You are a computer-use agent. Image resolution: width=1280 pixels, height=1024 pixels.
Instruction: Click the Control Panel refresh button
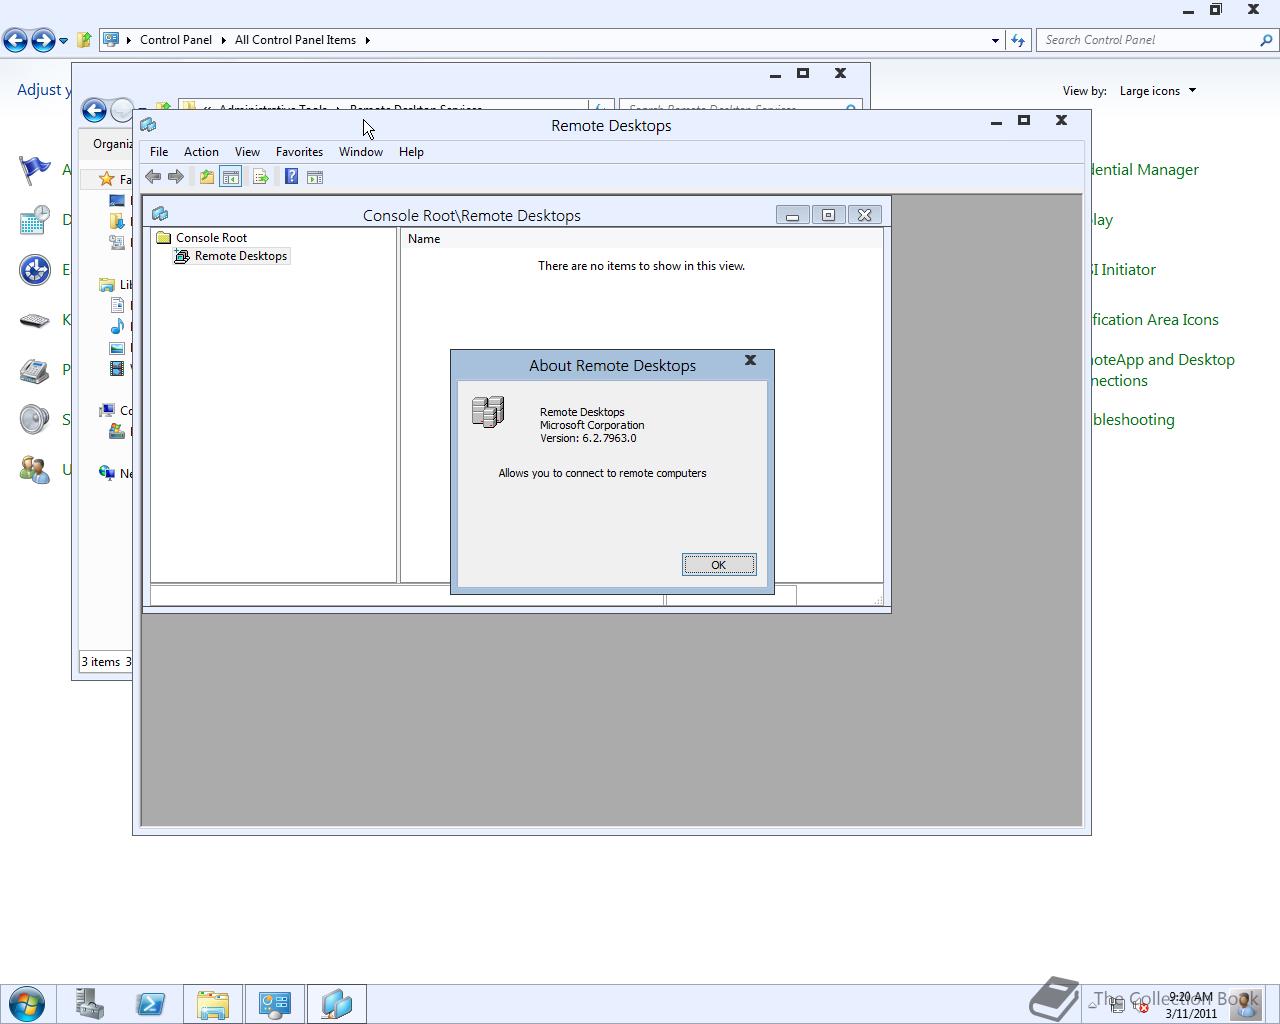tap(1018, 40)
